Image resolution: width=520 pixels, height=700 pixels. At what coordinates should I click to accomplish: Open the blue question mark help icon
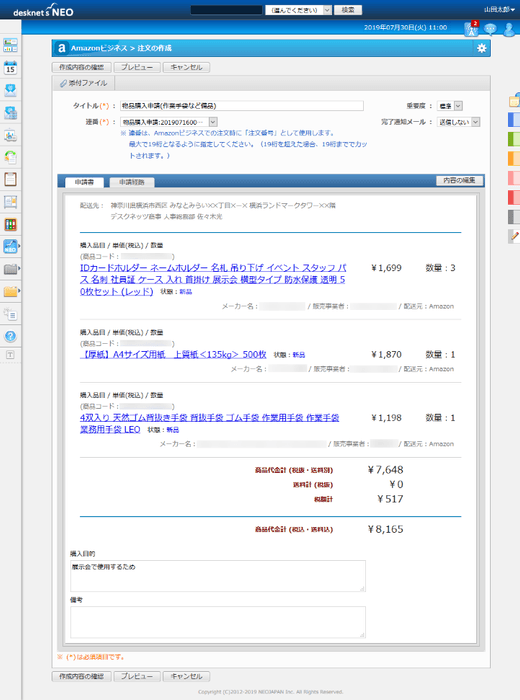10,336
